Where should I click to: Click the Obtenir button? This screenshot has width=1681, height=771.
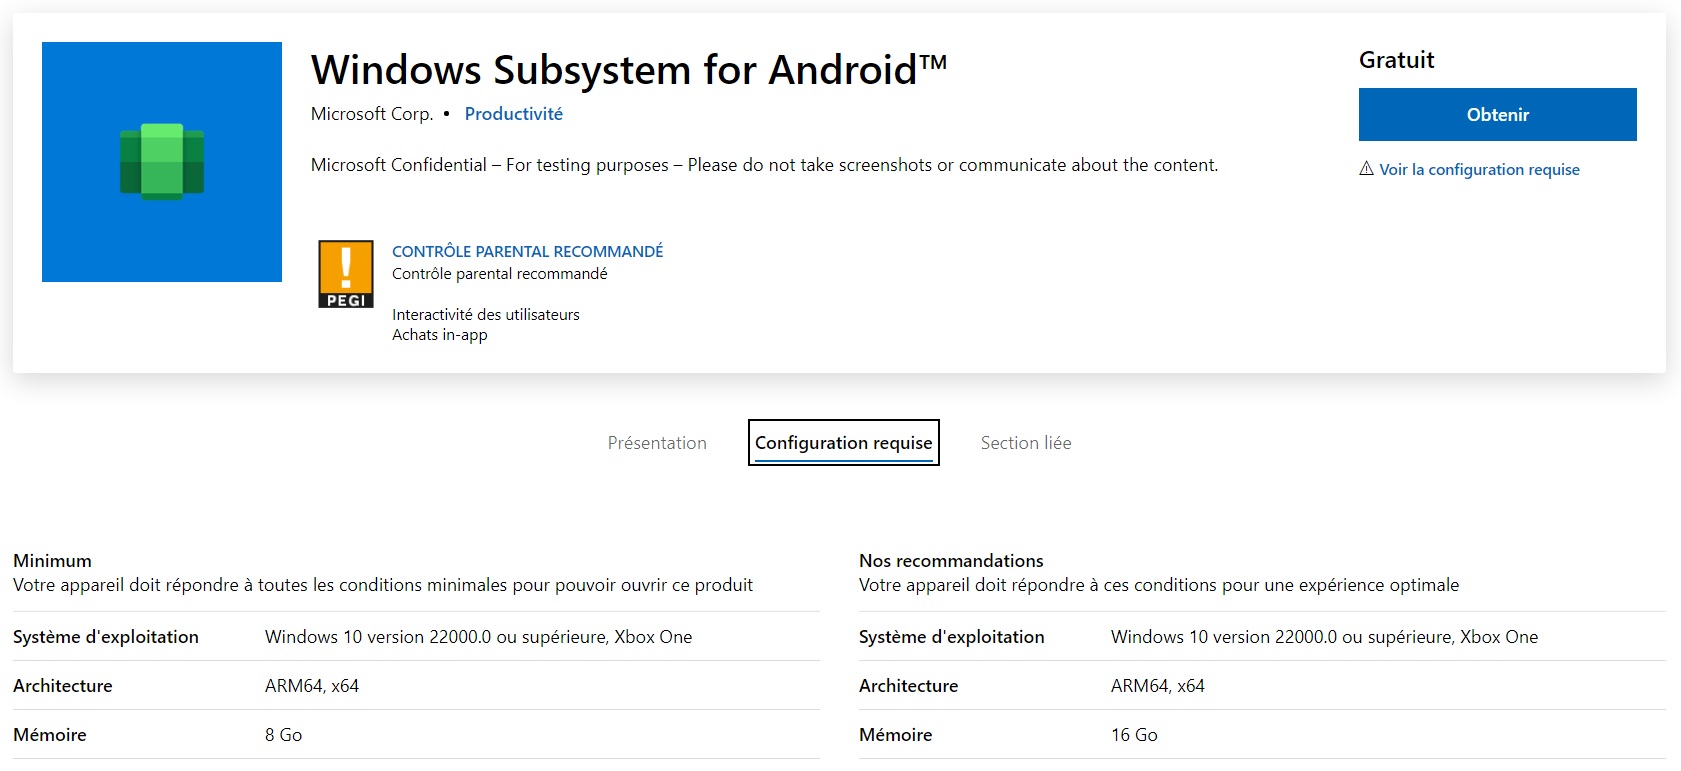tap(1497, 115)
